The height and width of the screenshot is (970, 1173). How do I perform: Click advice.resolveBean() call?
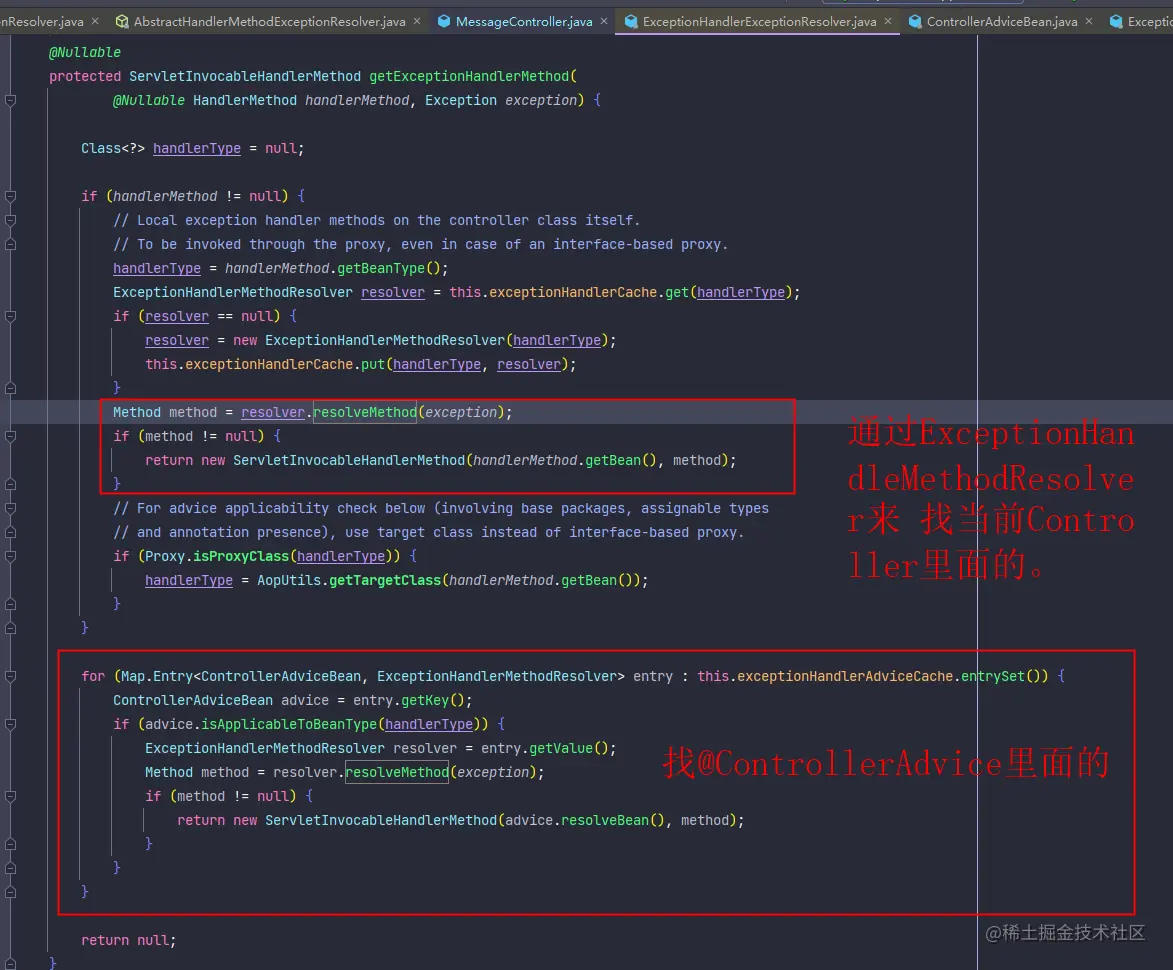tap(585, 820)
